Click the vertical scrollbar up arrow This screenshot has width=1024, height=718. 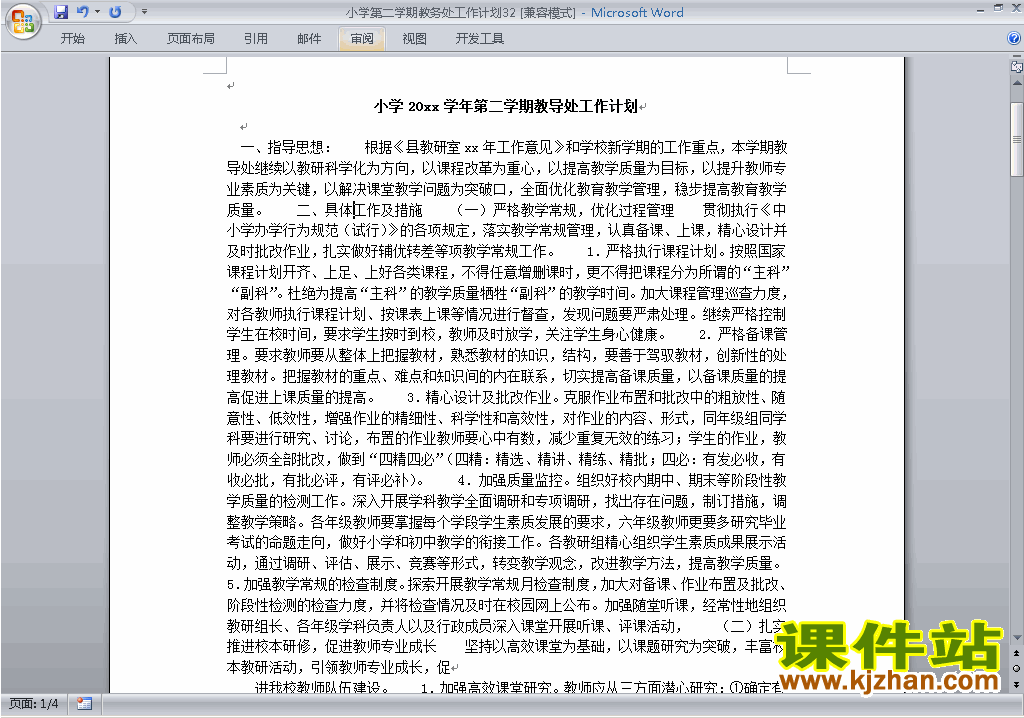[1016, 84]
